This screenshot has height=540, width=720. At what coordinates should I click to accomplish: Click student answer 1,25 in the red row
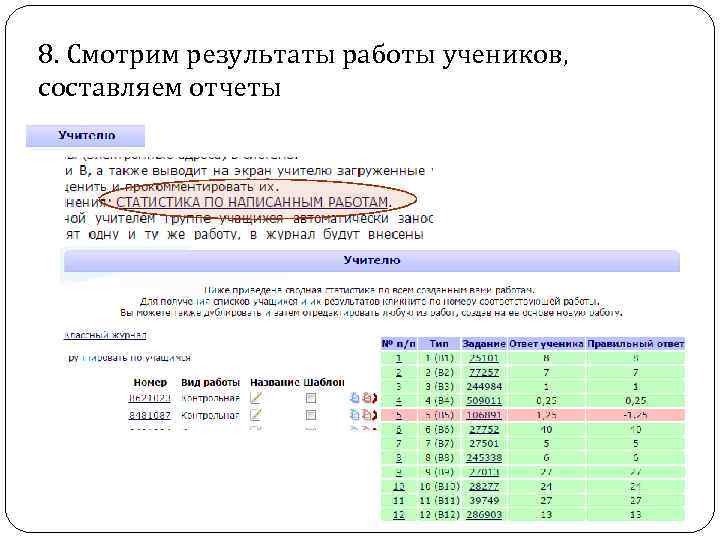(x=546, y=415)
